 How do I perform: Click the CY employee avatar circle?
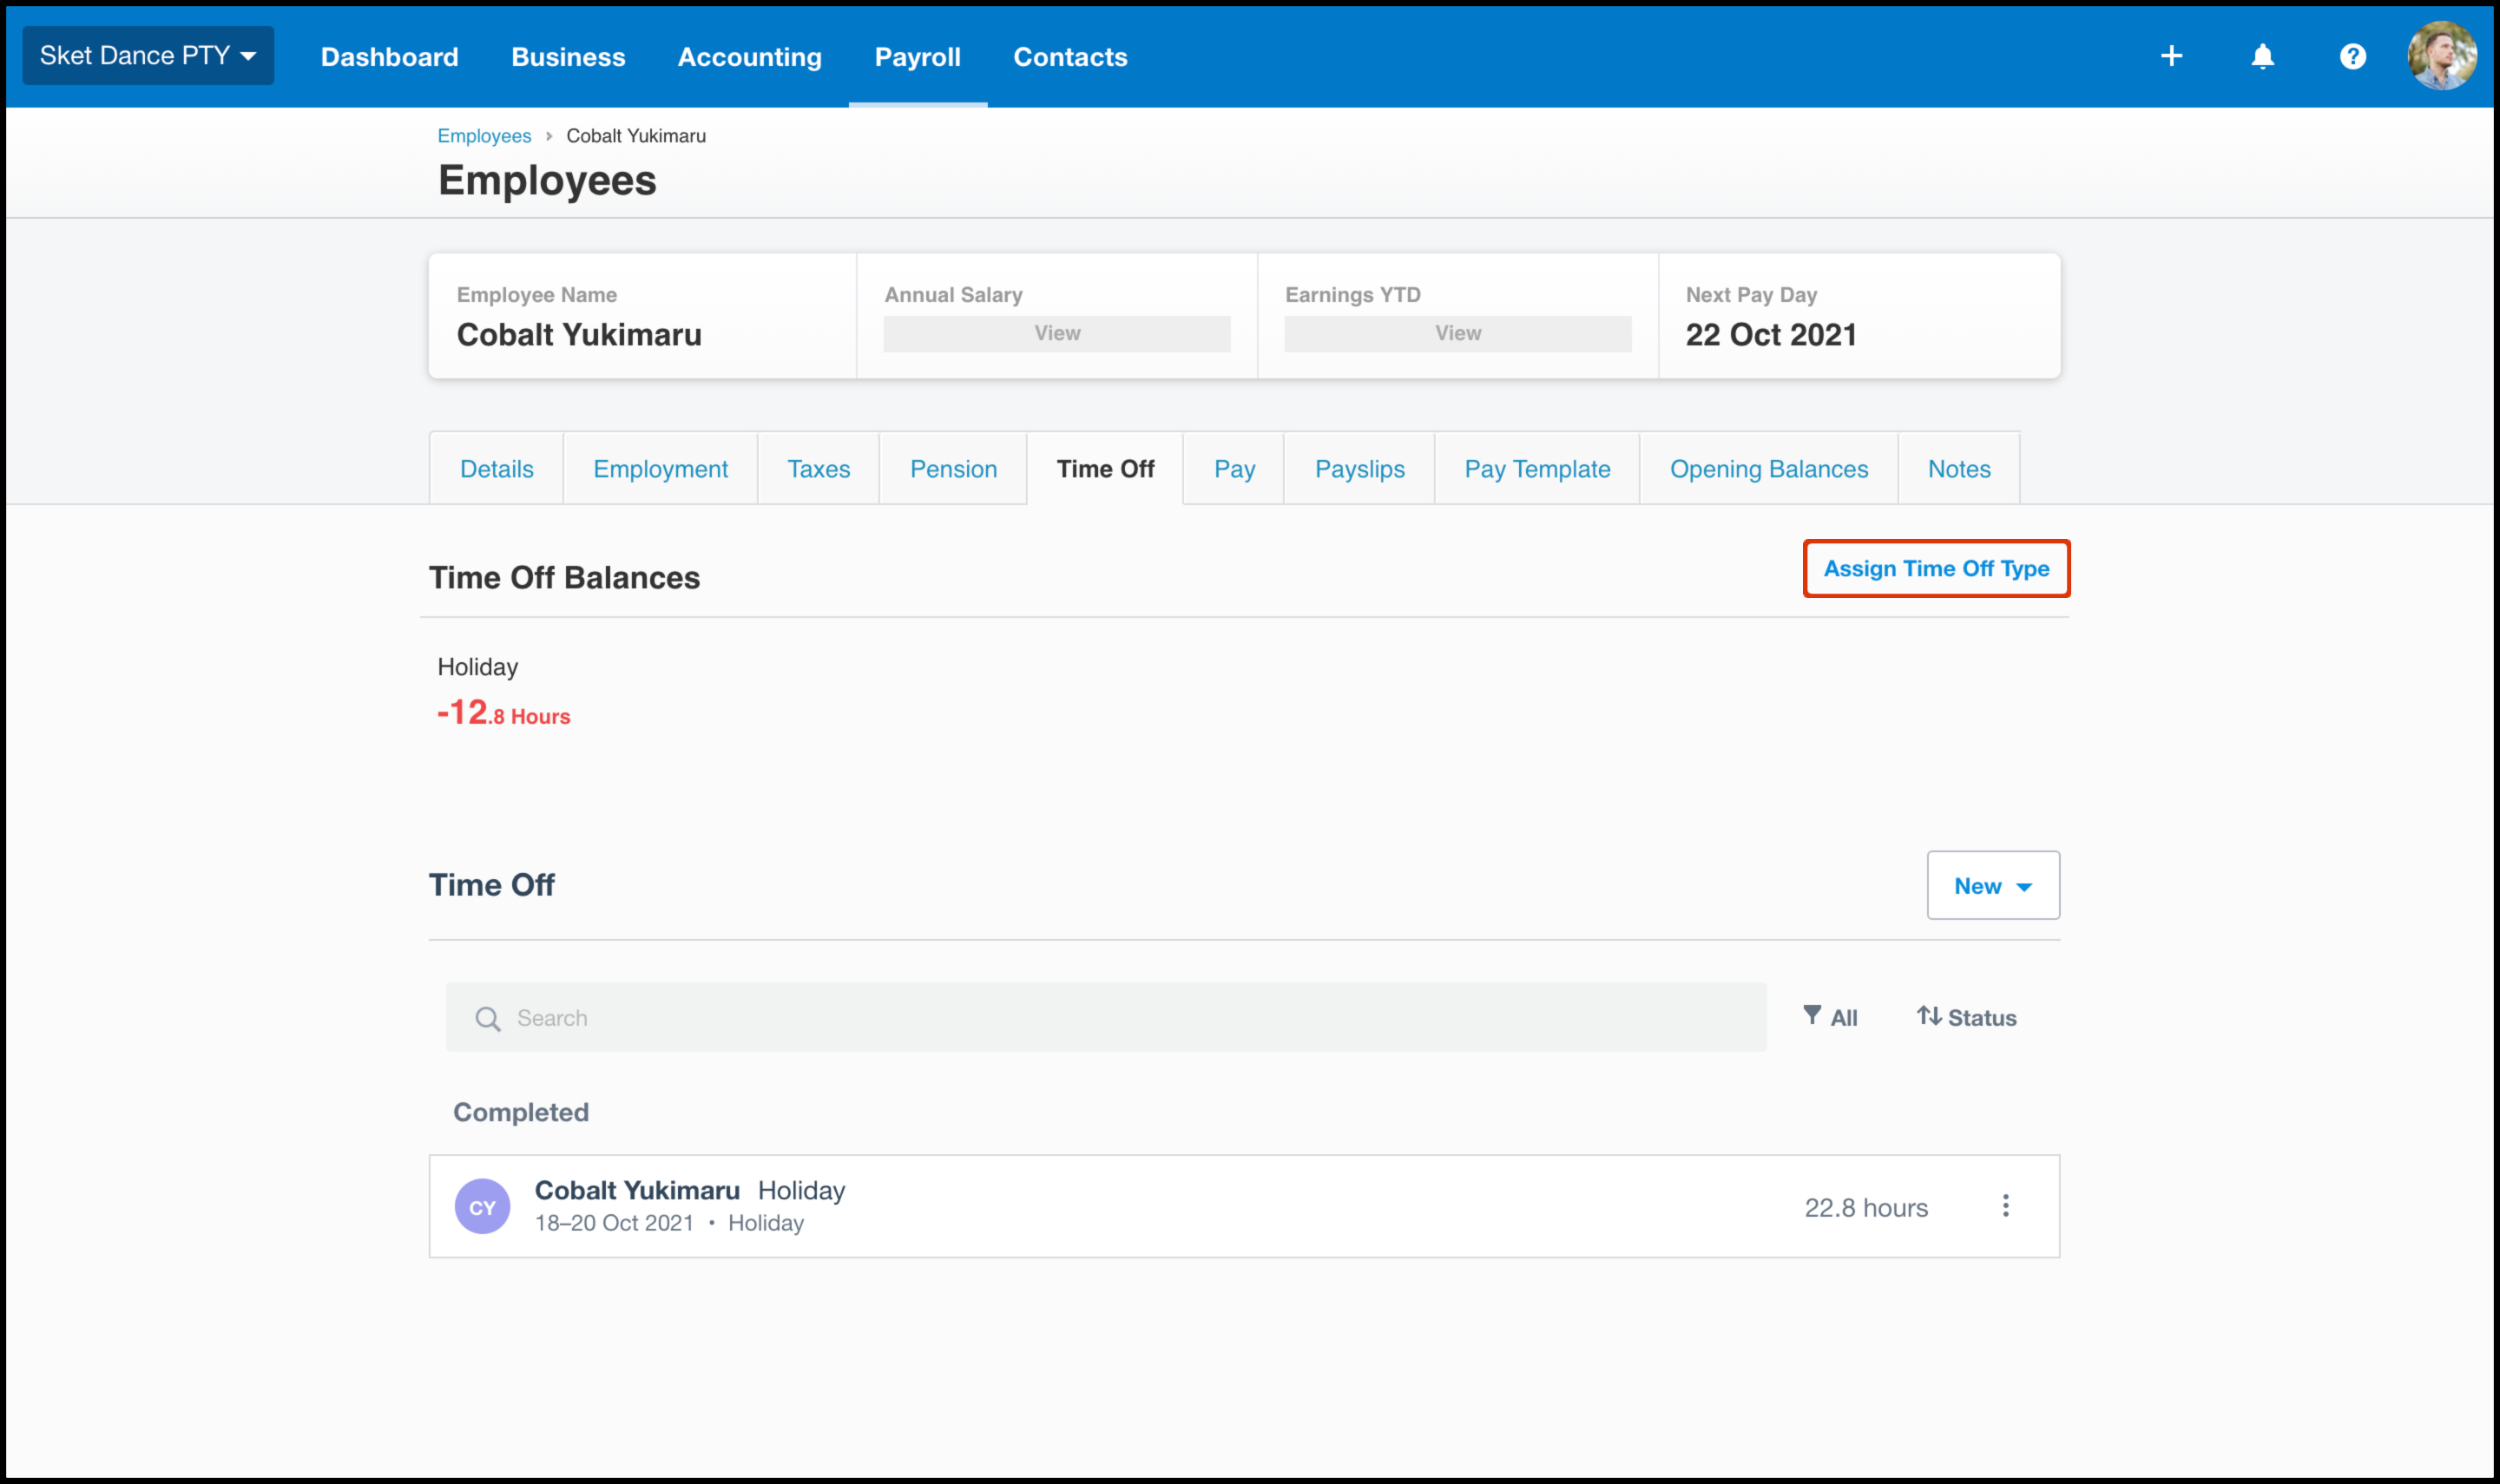[x=482, y=1207]
